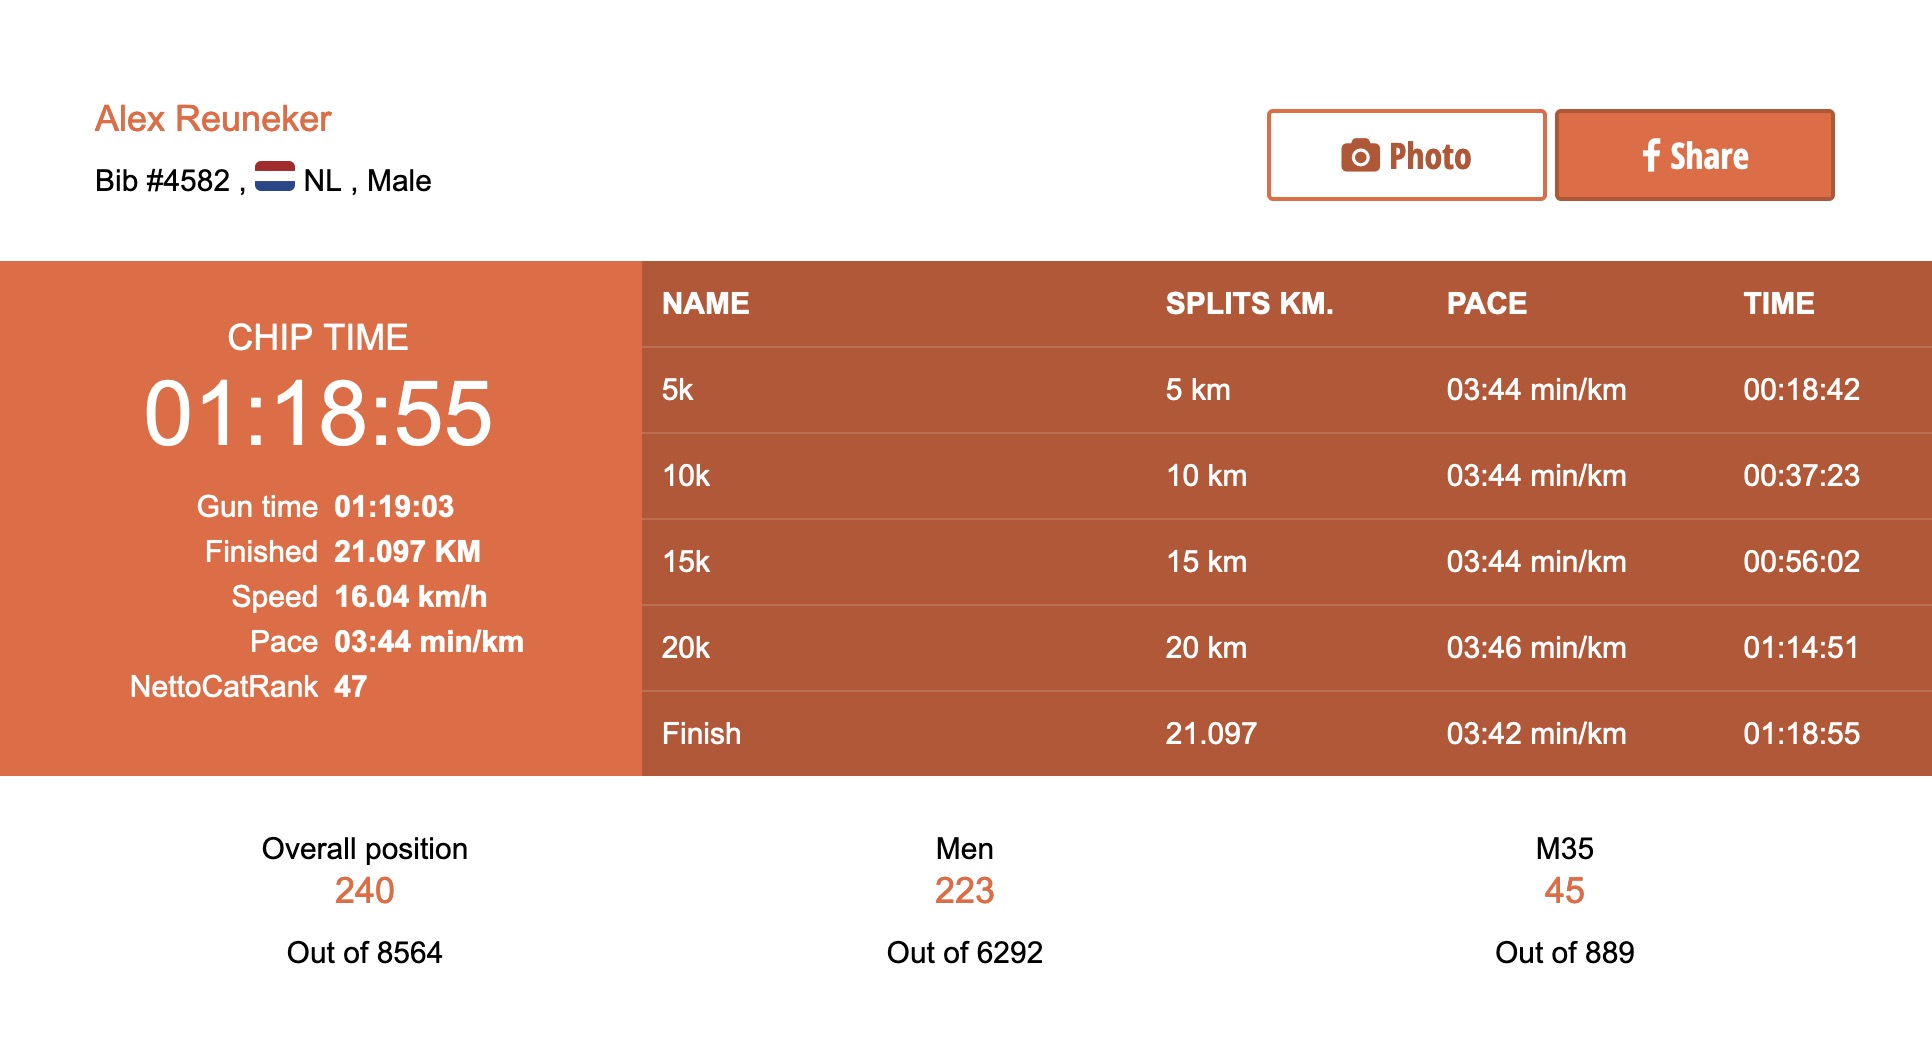The width and height of the screenshot is (1932, 1038).
Task: Select the Finish split row
Action: (x=1286, y=734)
